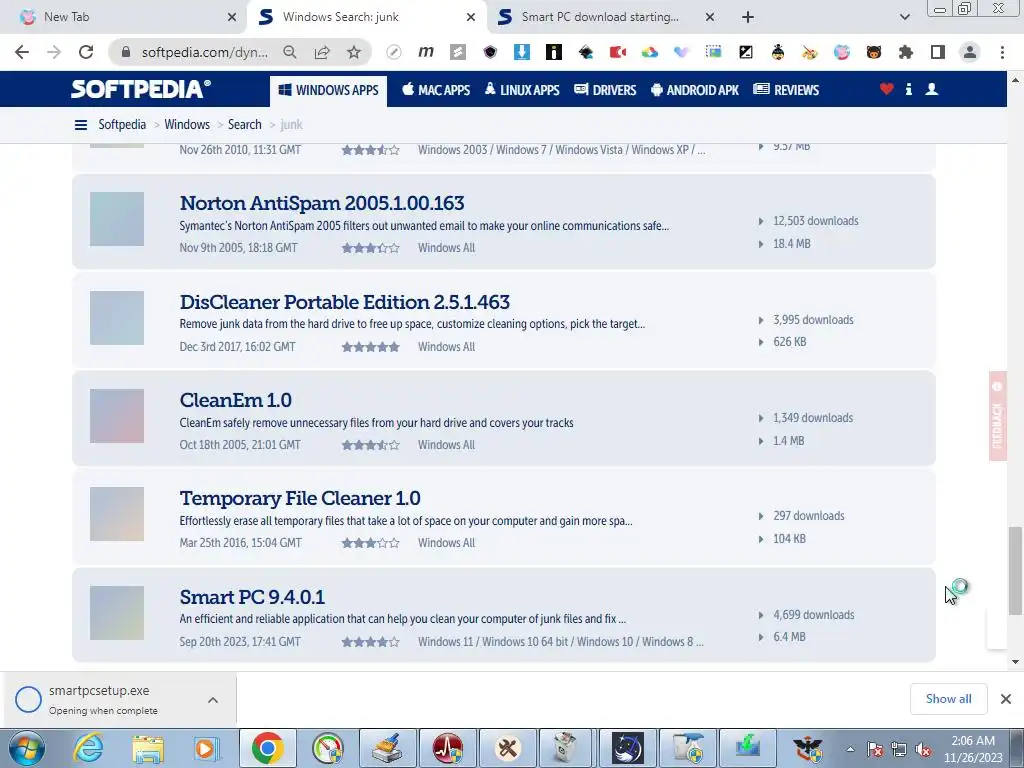This screenshot has width=1024, height=768.
Task: Open Temporary File Cleaner 1.0 link
Action: click(x=300, y=498)
